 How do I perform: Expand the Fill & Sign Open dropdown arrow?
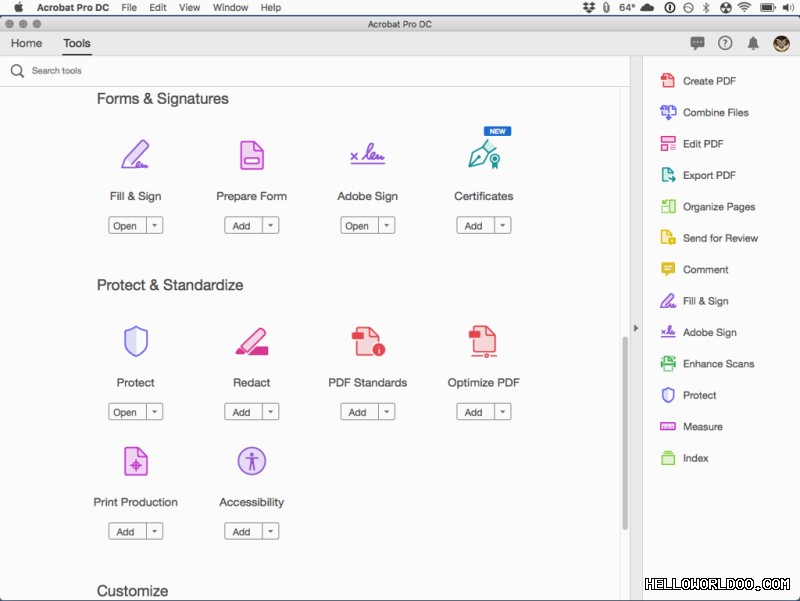click(155, 225)
